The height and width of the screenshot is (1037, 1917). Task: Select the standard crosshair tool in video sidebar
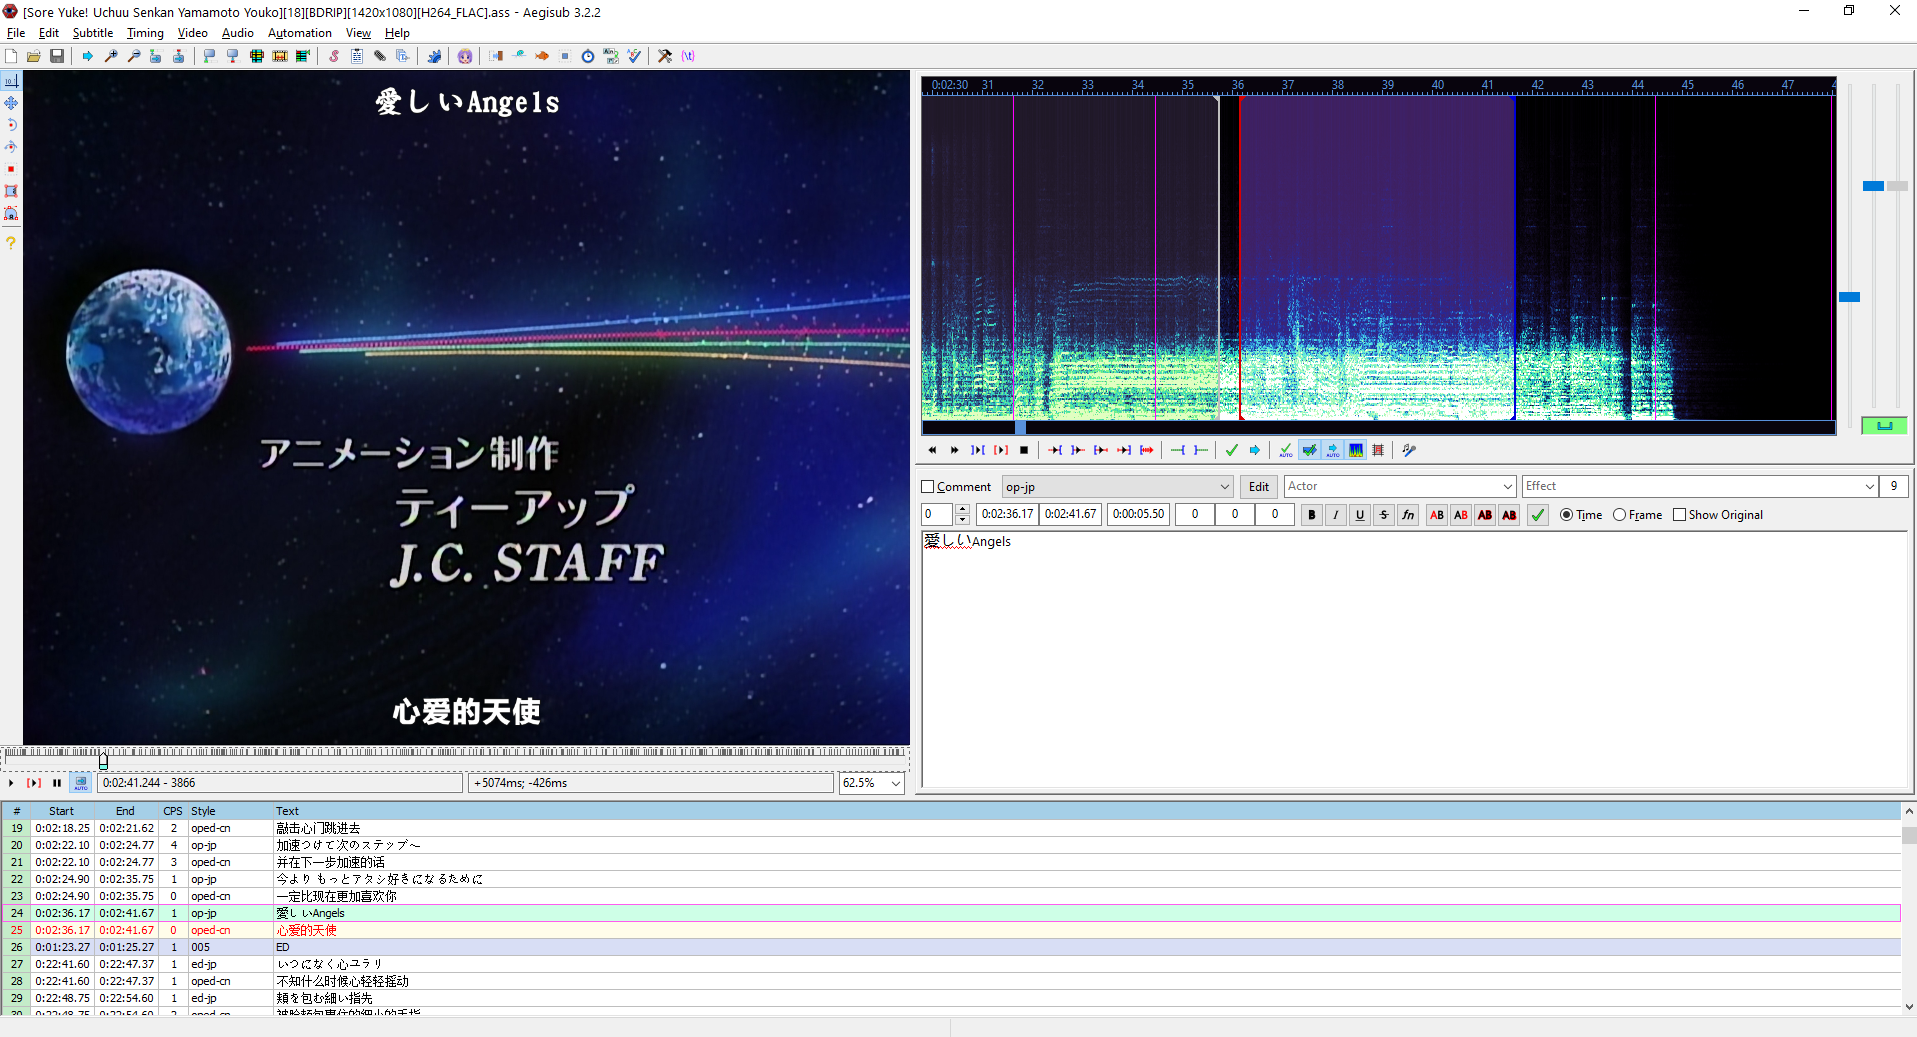[11, 81]
